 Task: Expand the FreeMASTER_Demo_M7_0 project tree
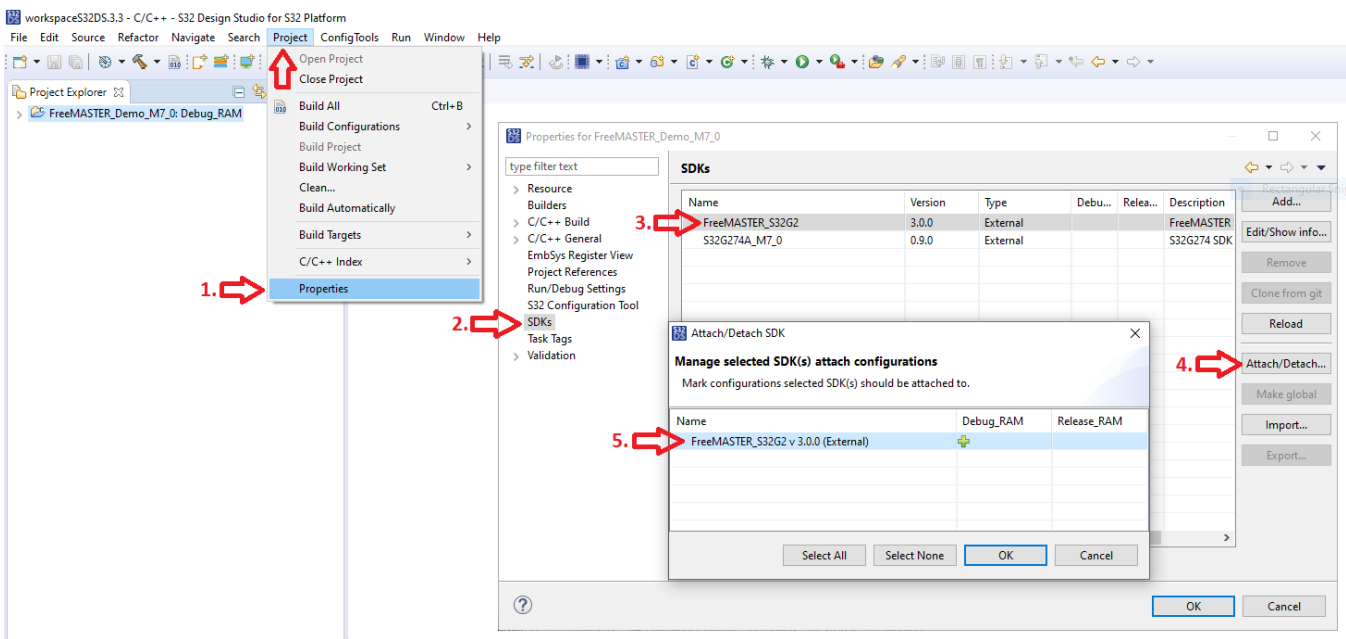[x=20, y=113]
